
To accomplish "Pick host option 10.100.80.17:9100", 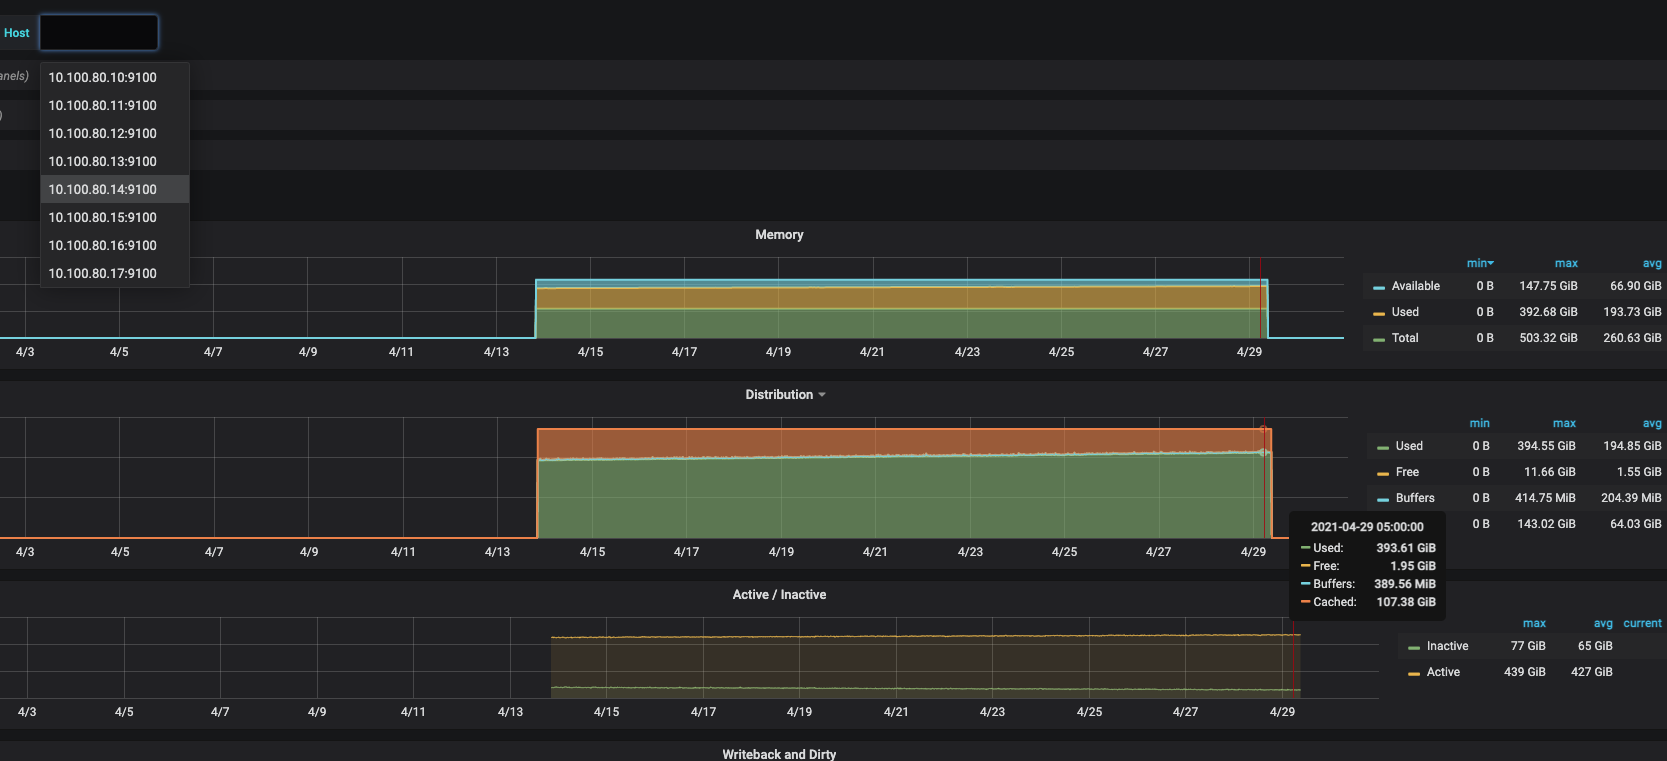I will [103, 273].
